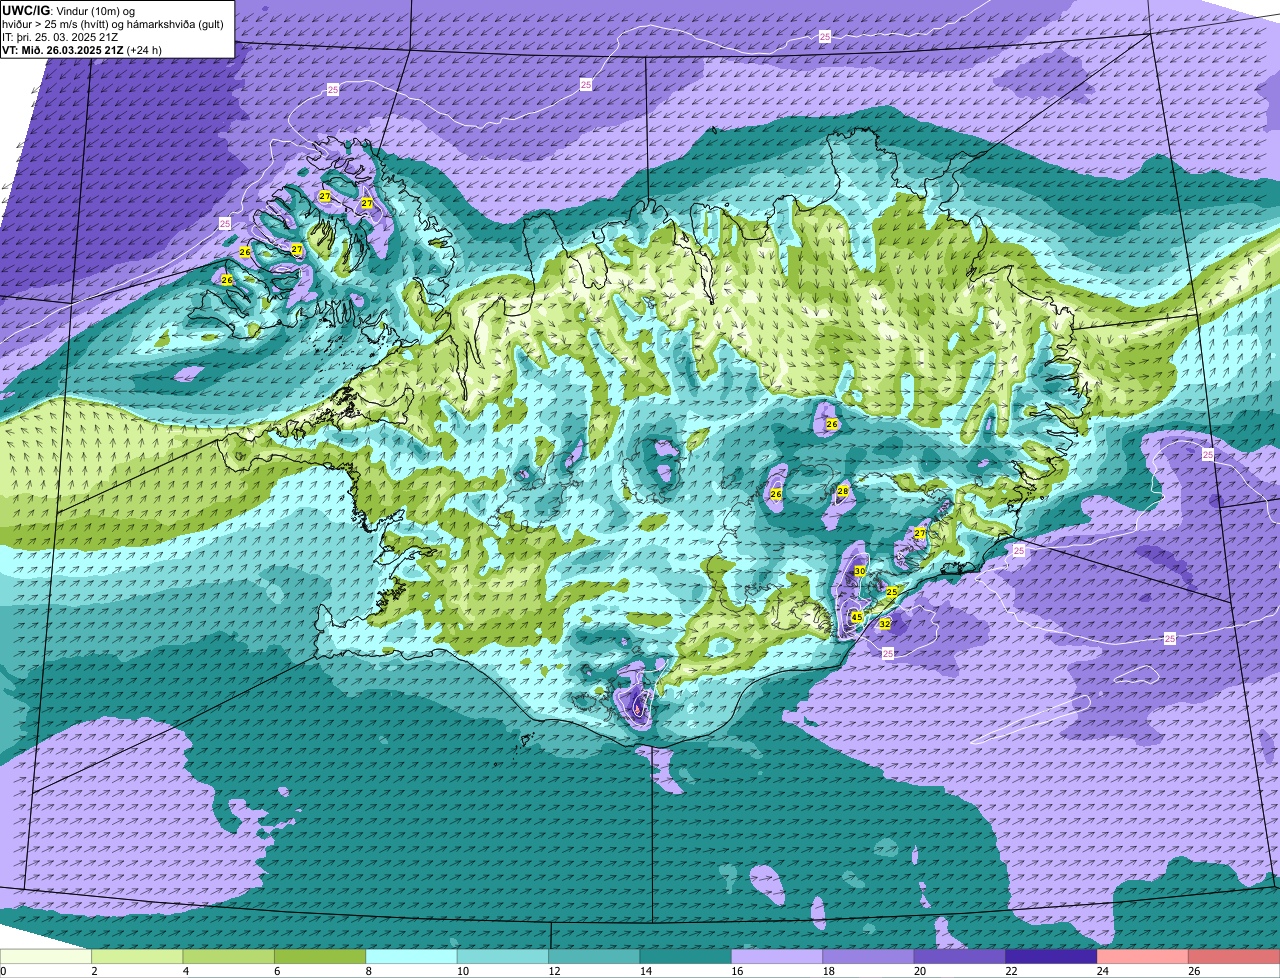Image resolution: width=1280 pixels, height=978 pixels.
Task: Pick the 4–6 m/s light green swatch
Action: pyautogui.click(x=228, y=956)
